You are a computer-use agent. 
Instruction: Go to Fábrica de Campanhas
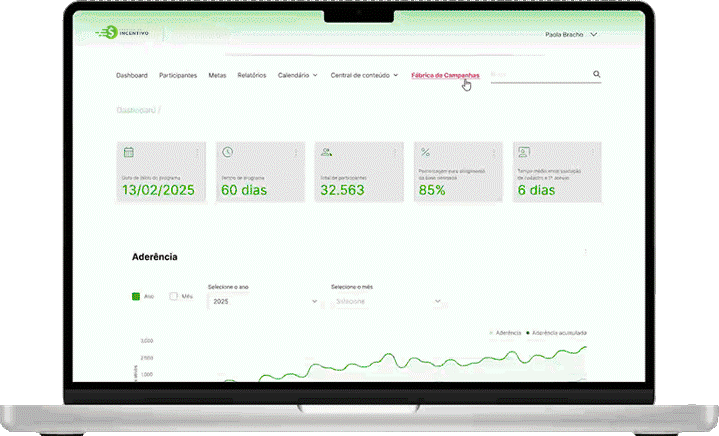445,75
